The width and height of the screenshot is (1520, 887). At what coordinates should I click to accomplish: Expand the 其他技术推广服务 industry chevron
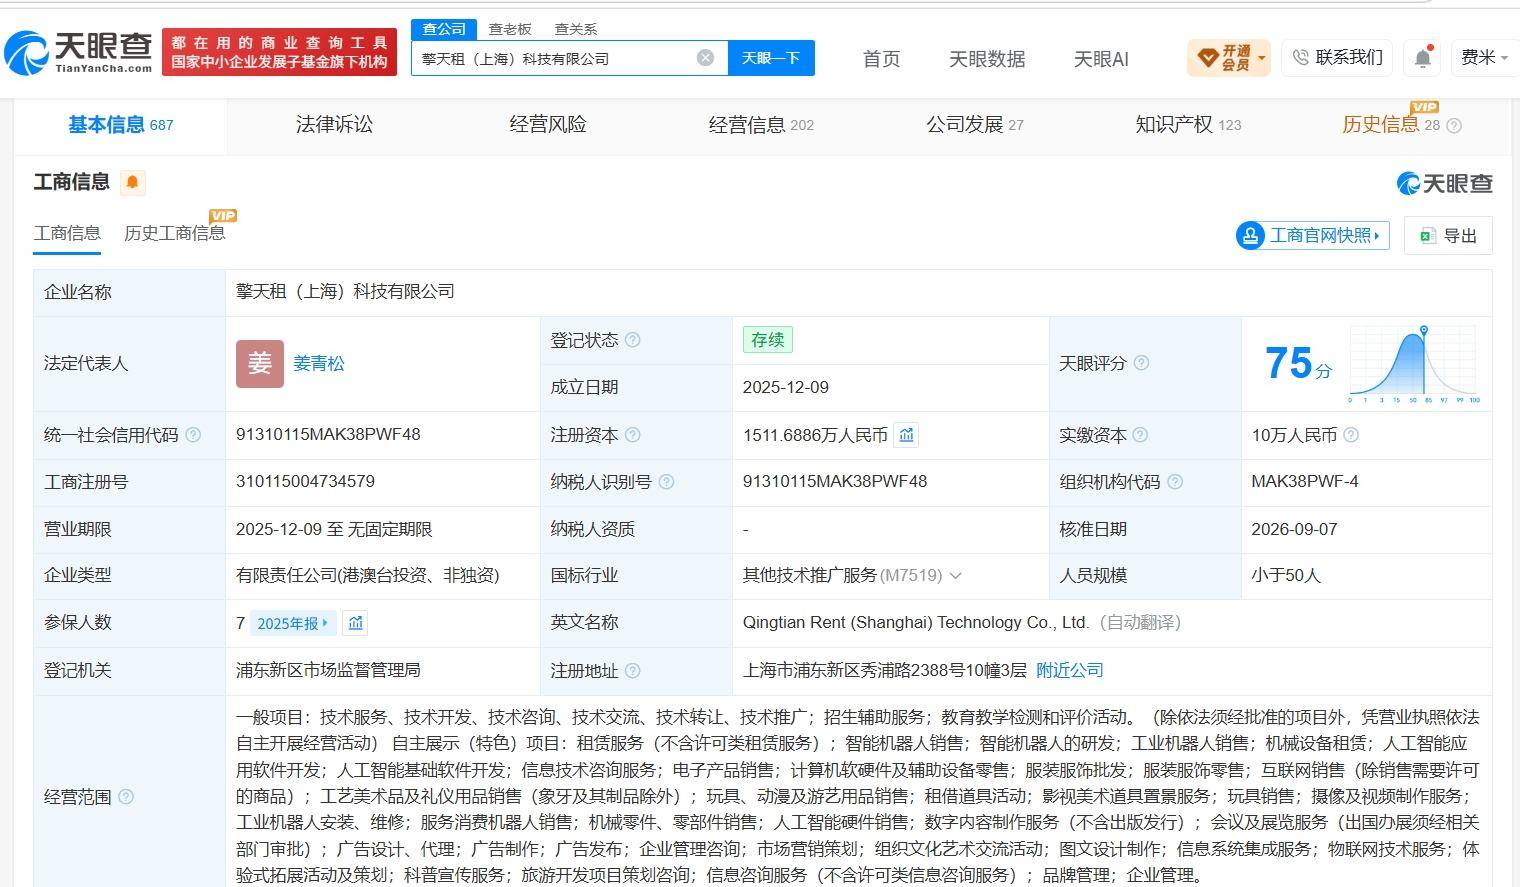(x=955, y=576)
